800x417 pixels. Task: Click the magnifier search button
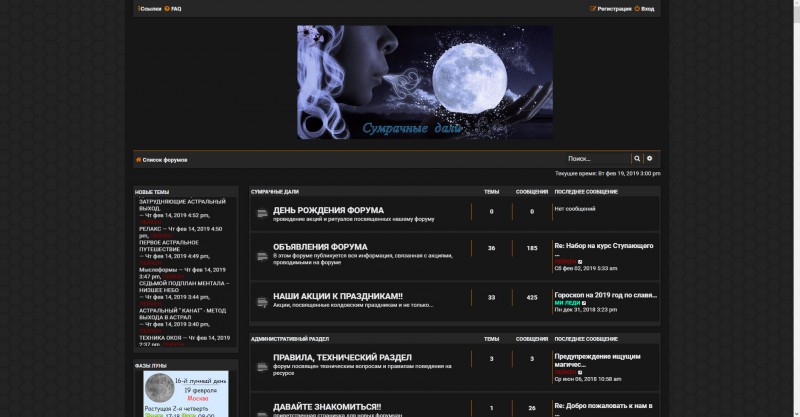[x=637, y=159]
